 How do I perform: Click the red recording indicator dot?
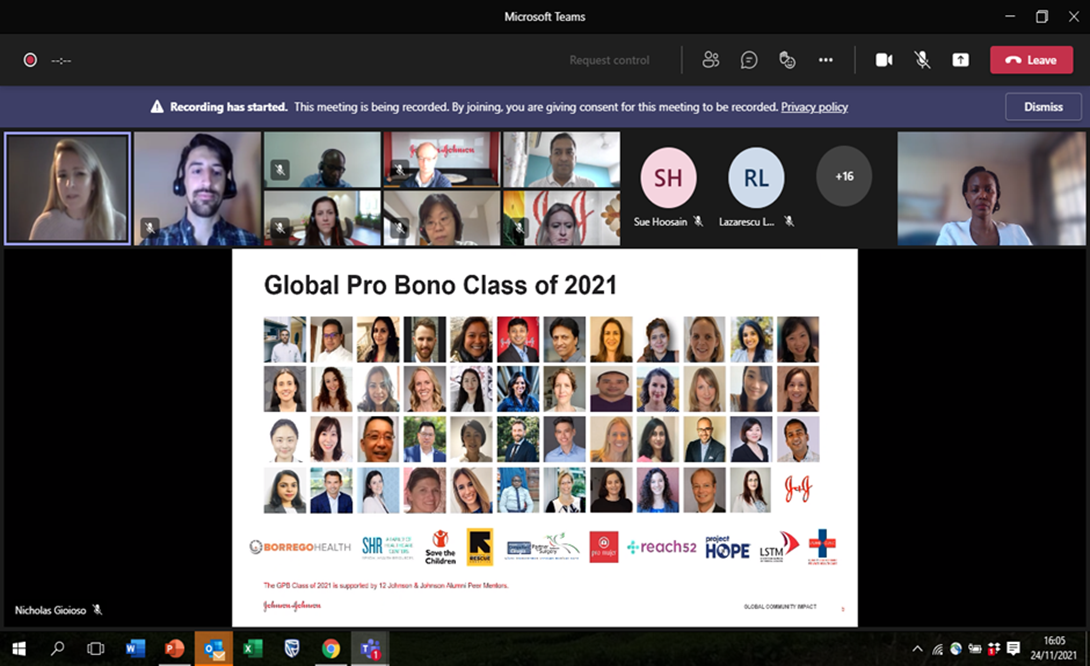pyautogui.click(x=28, y=60)
